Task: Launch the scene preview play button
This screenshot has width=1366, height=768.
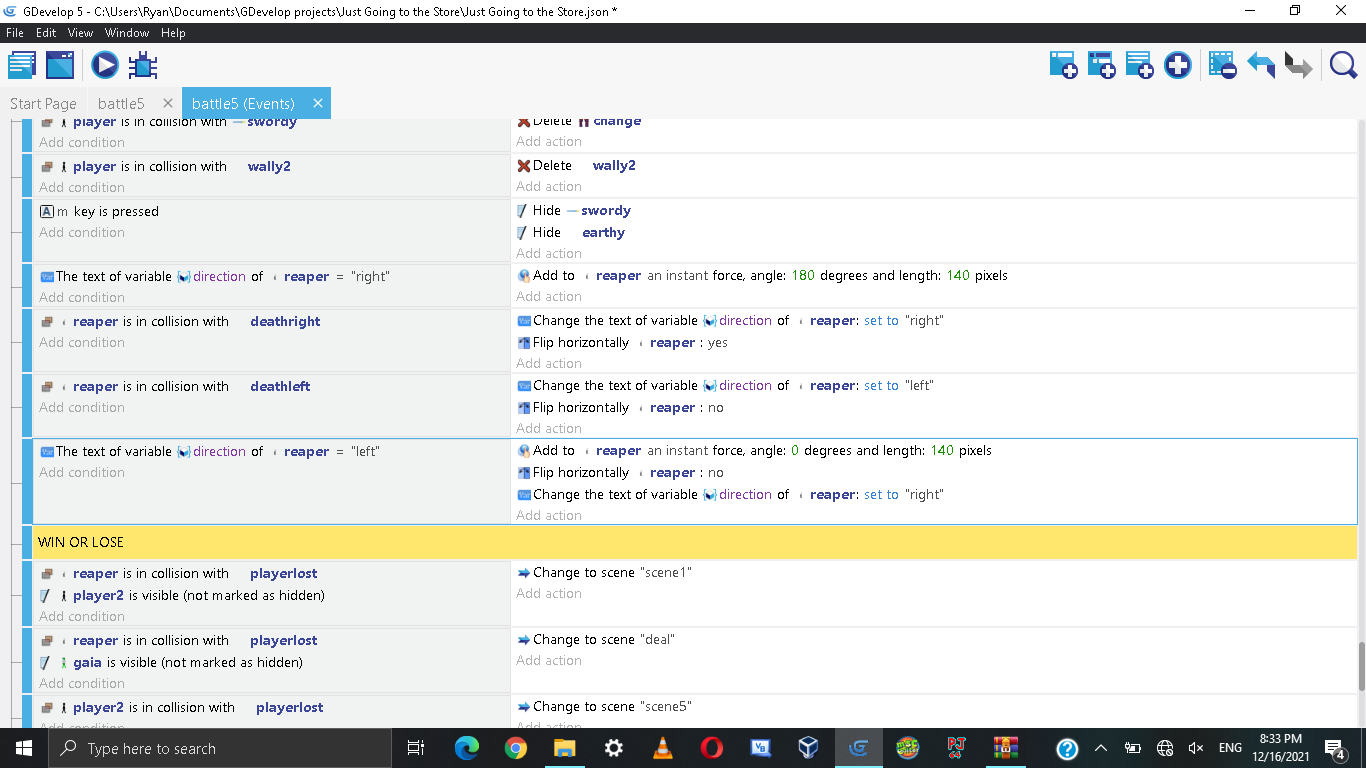Action: (x=105, y=66)
